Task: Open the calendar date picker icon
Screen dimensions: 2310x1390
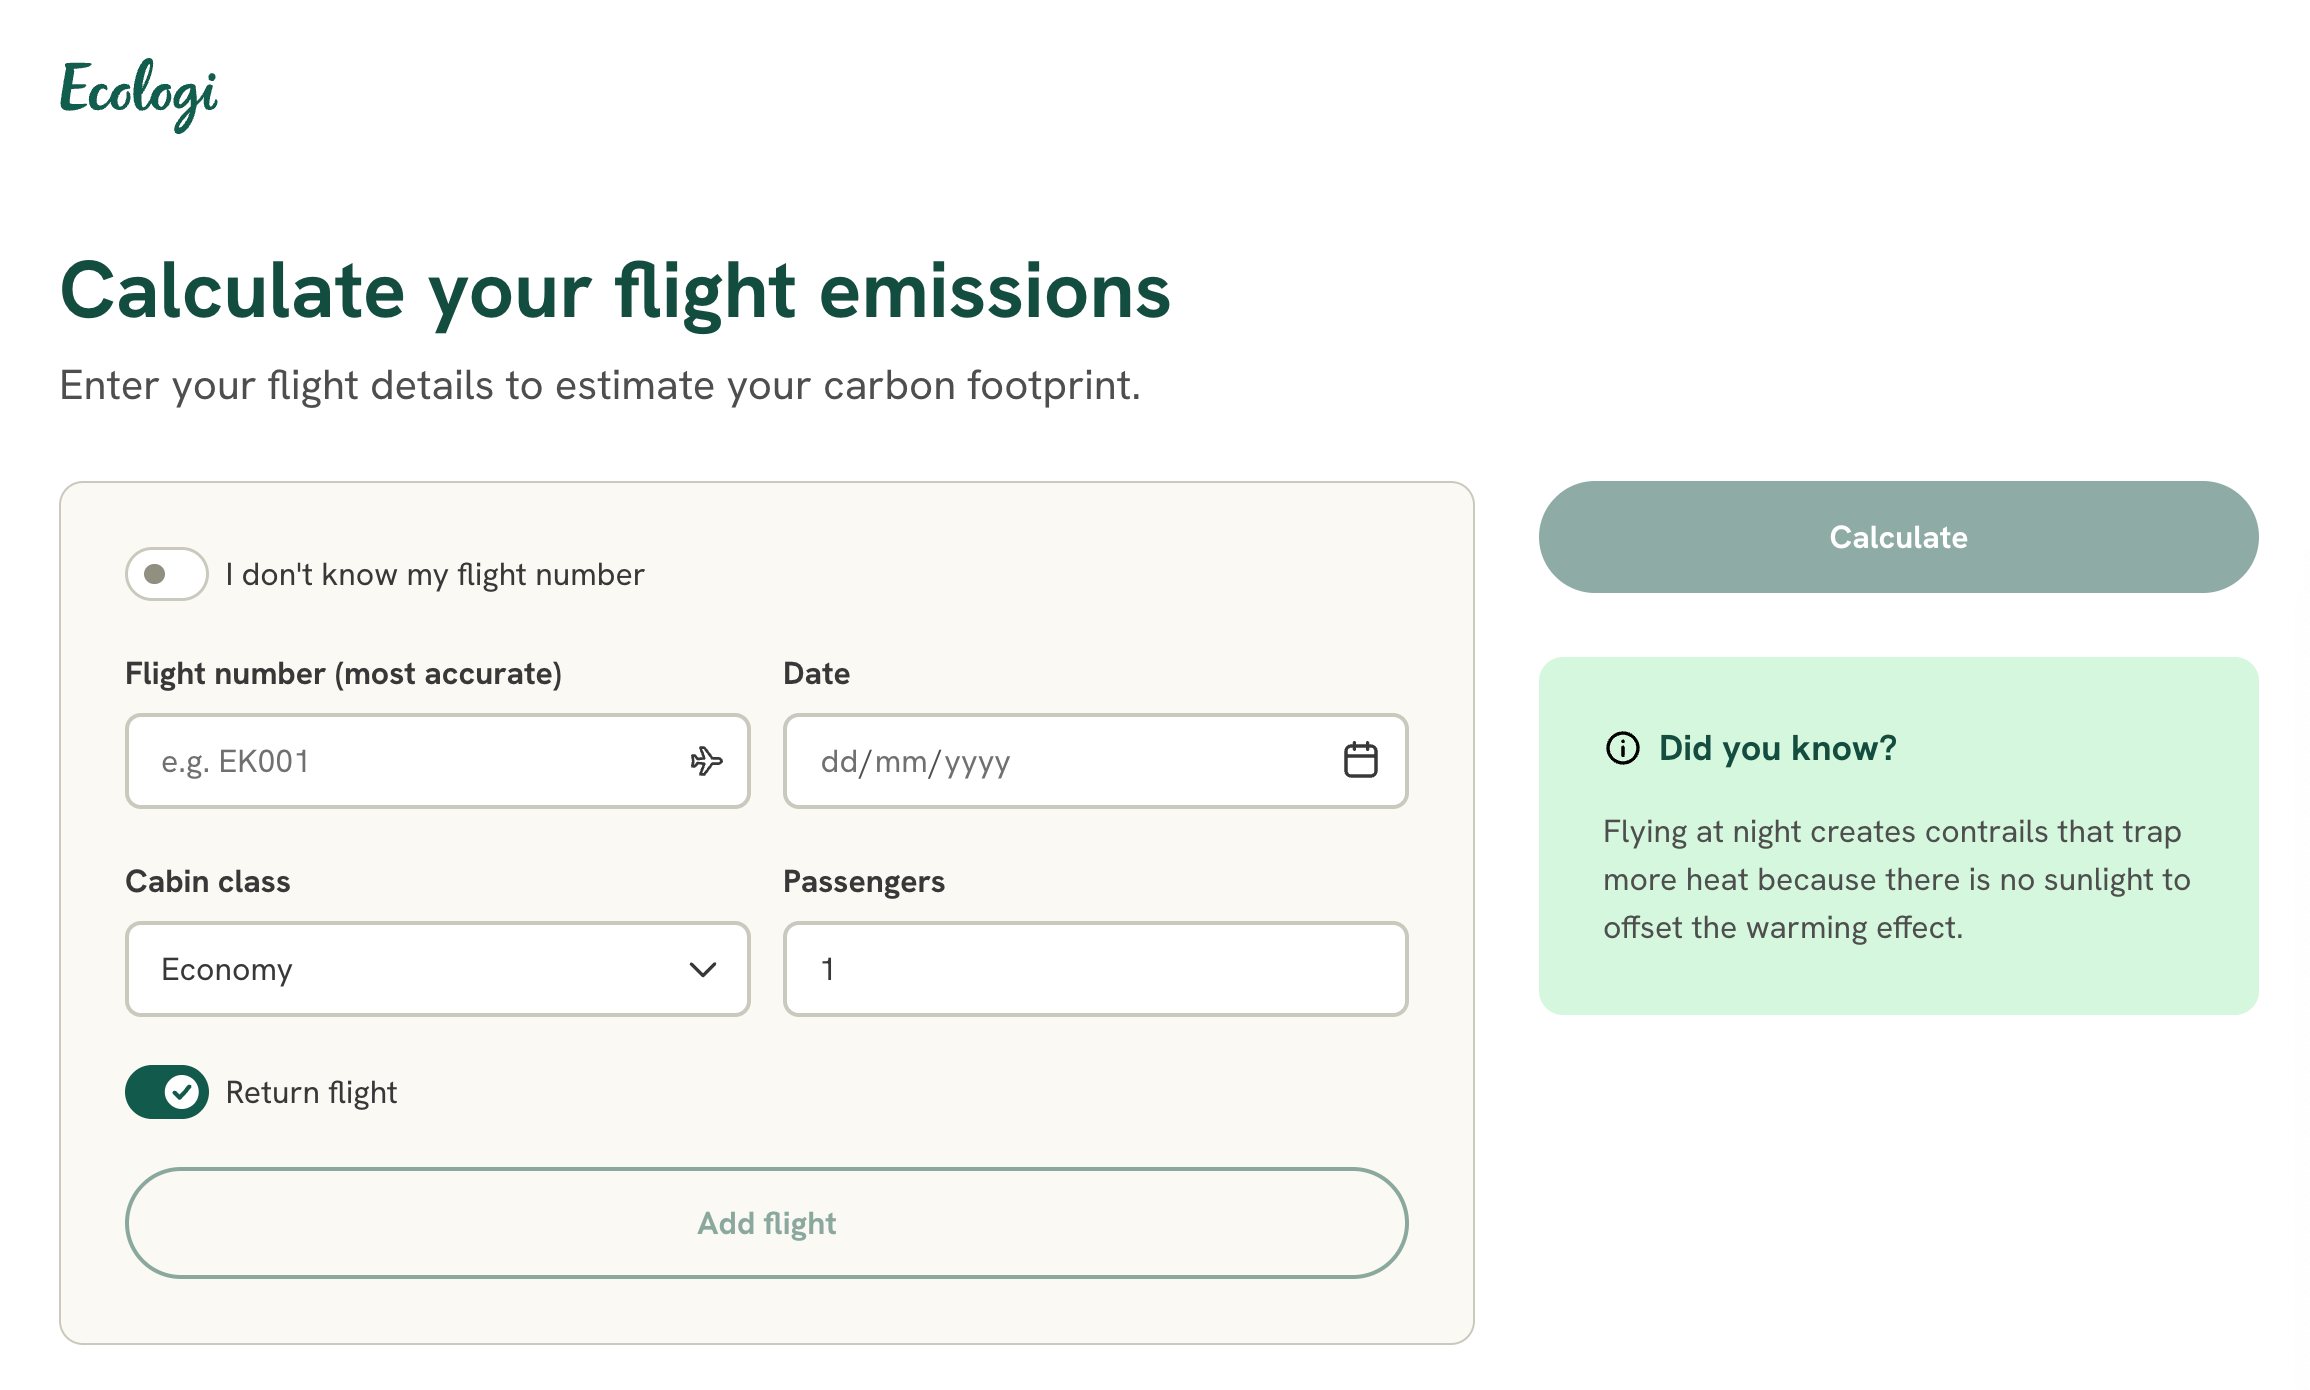Action: pyautogui.click(x=1360, y=761)
